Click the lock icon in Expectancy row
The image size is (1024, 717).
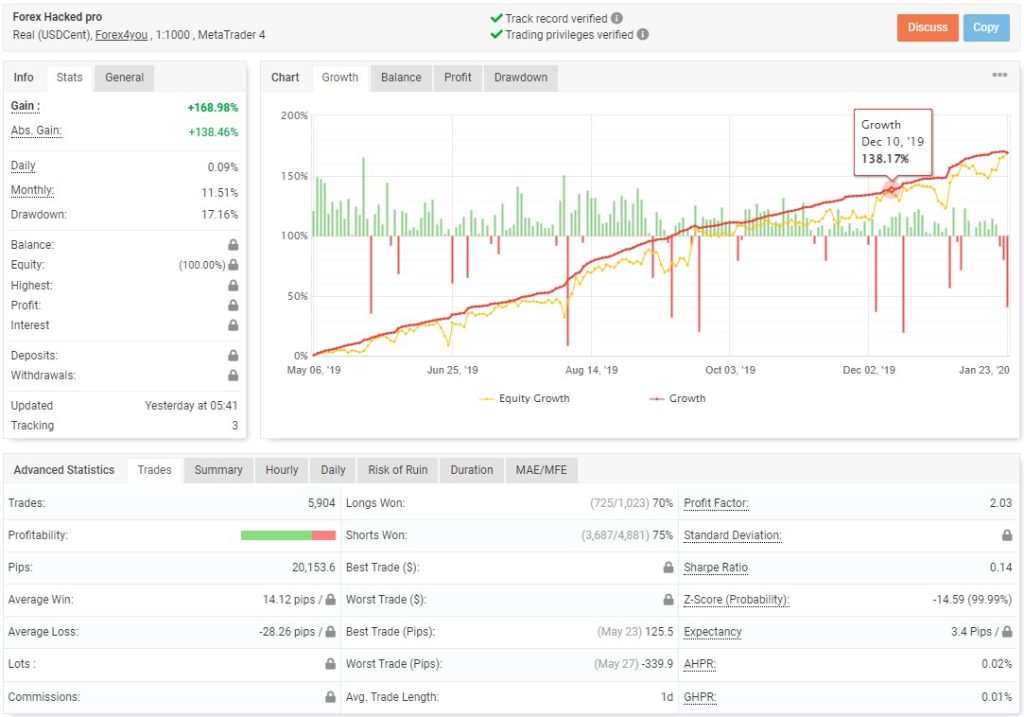[1007, 631]
